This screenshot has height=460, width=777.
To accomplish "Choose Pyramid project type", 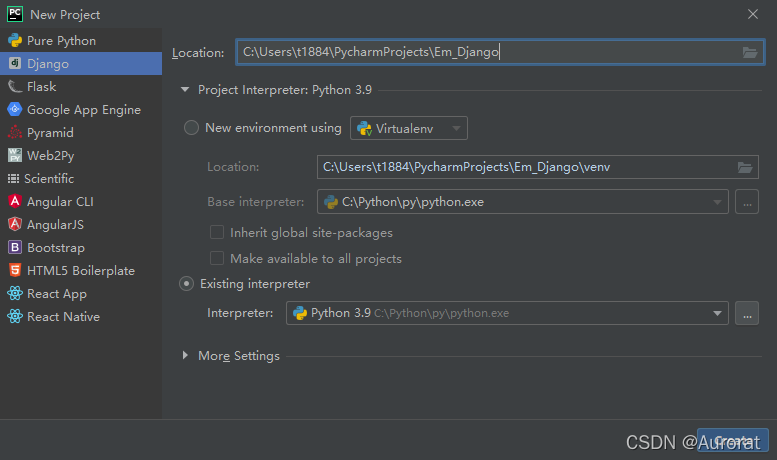I will tap(81, 132).
